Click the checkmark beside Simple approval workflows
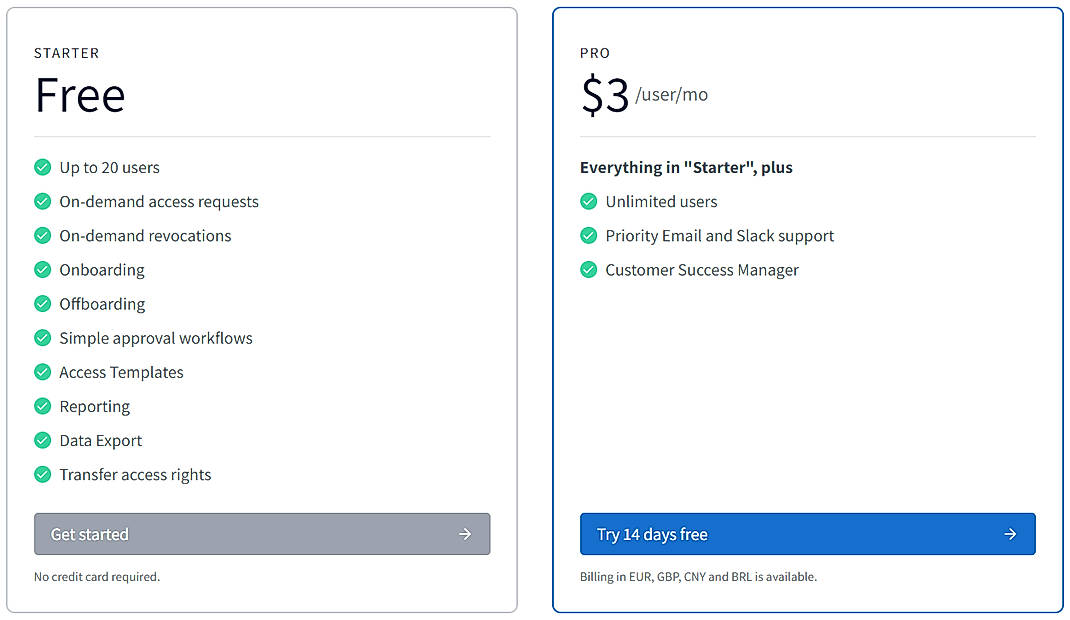Image resolution: width=1070 pixels, height=620 pixels. point(42,337)
